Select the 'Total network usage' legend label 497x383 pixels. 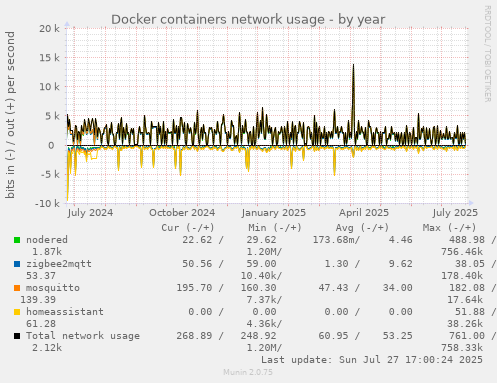(83, 336)
